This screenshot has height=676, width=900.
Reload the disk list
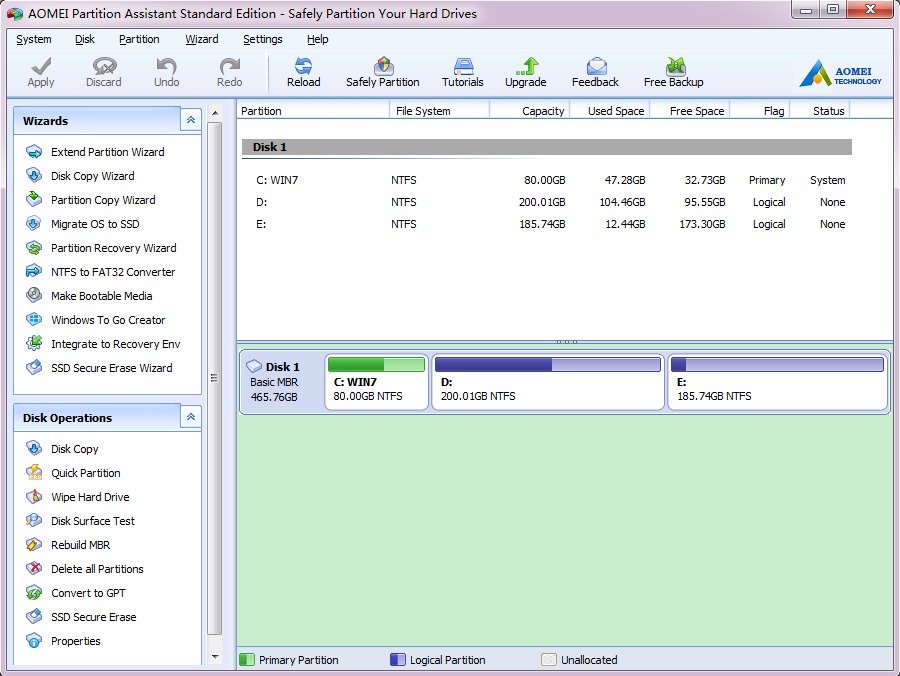(x=304, y=72)
